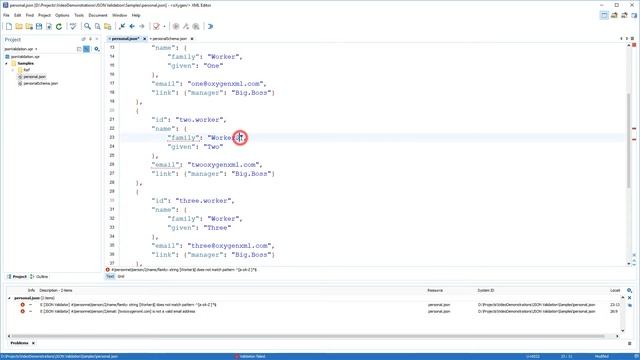The width and height of the screenshot is (640, 360).
Task: Switch to the XQuery Debugger perspective icon
Action: coord(624,16)
